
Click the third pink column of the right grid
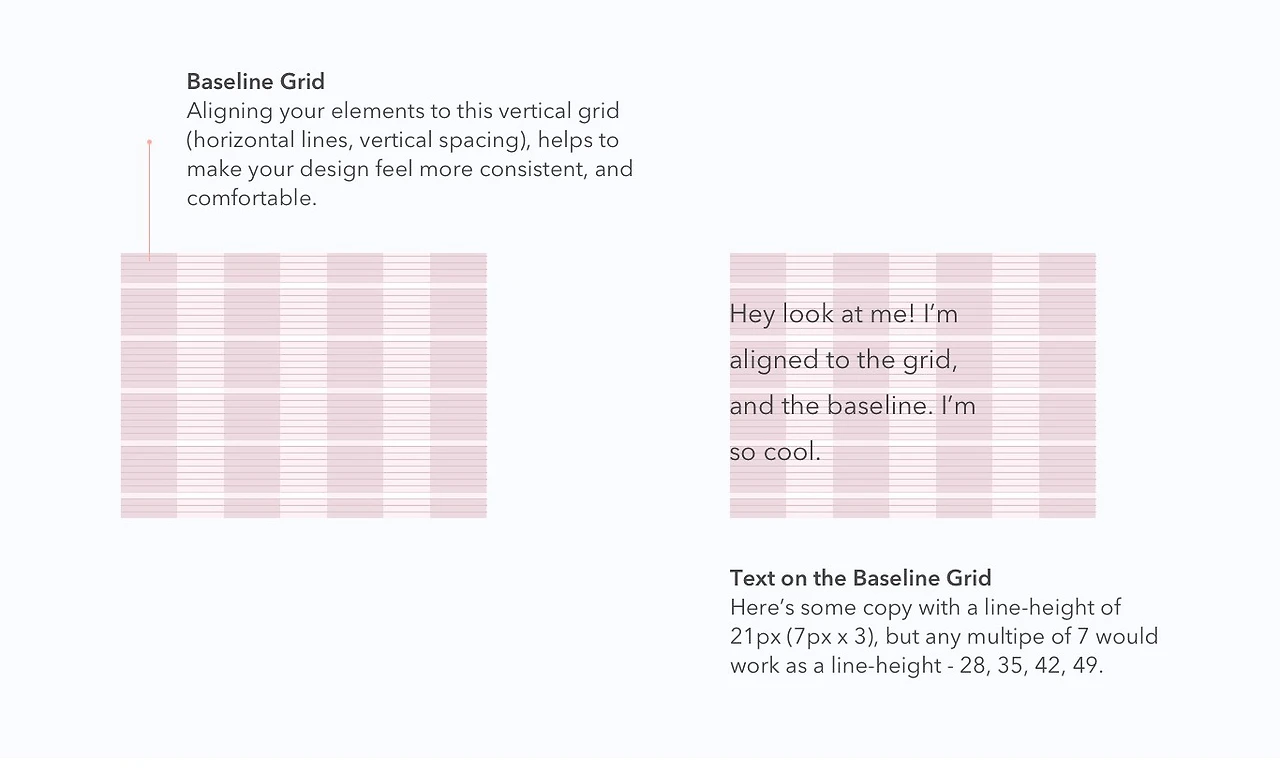pos(964,385)
